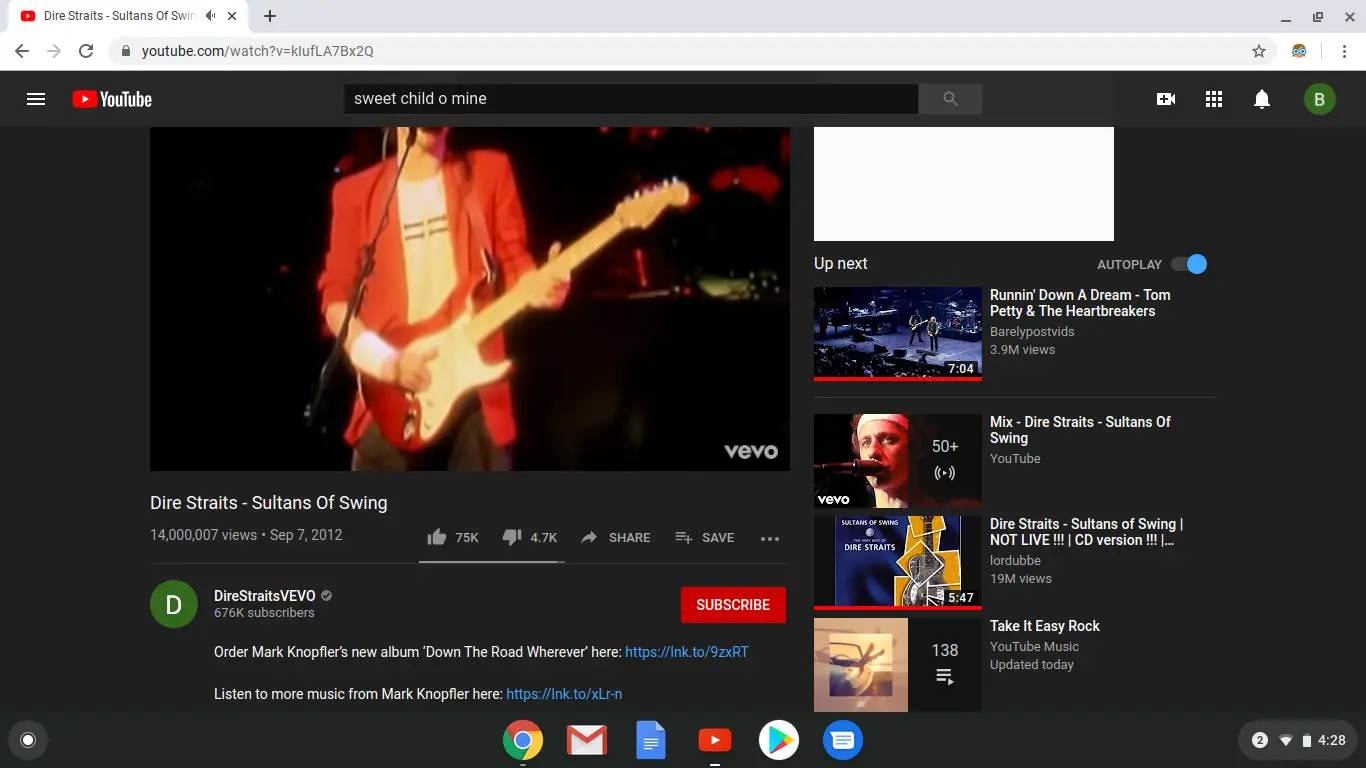Open Play Store from the shelf
Screen dimensions: 1366x768
779,740
